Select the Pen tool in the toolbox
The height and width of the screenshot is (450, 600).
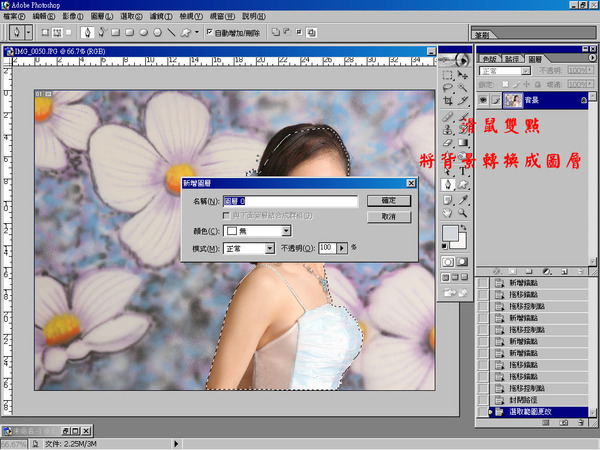[450, 184]
